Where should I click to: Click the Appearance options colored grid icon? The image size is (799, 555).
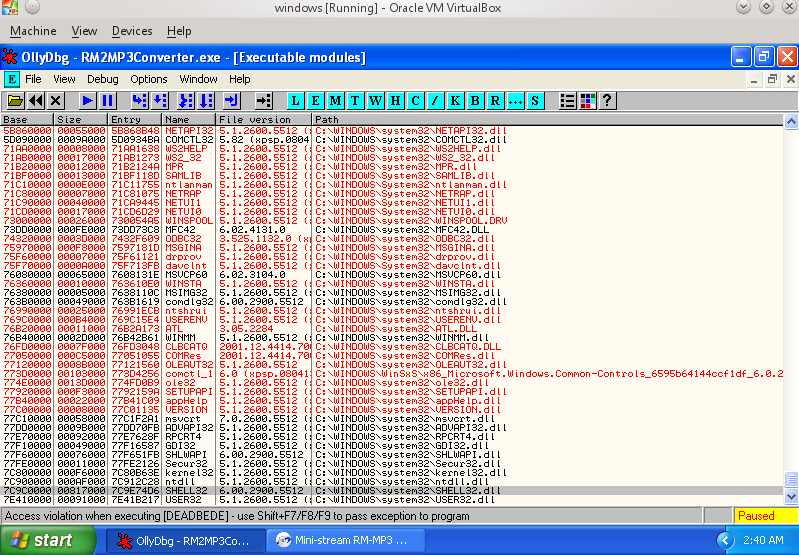coord(588,101)
